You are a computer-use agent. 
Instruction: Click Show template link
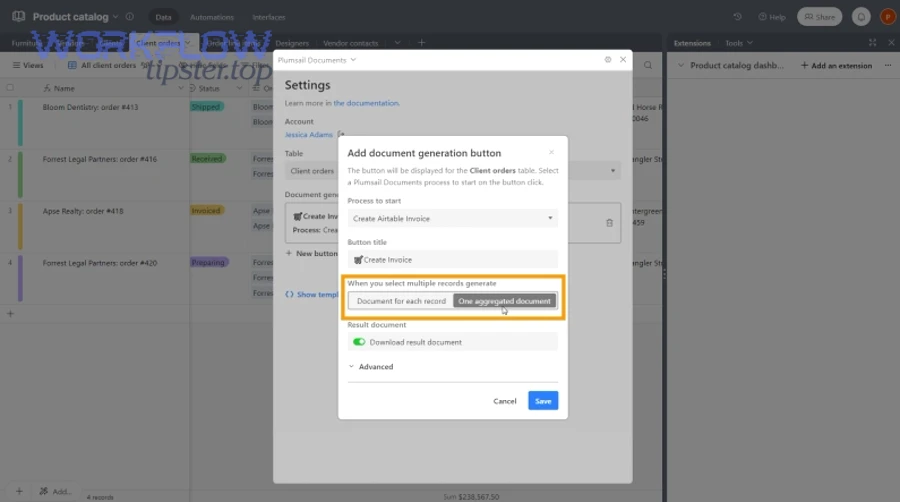tap(312, 294)
